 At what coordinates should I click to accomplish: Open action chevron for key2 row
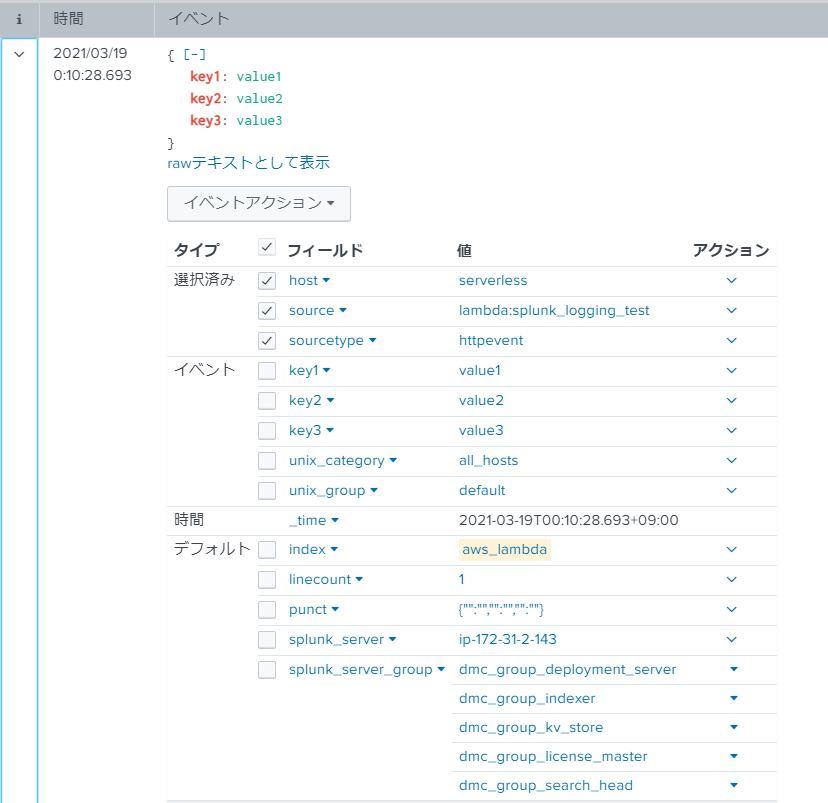tap(731, 401)
